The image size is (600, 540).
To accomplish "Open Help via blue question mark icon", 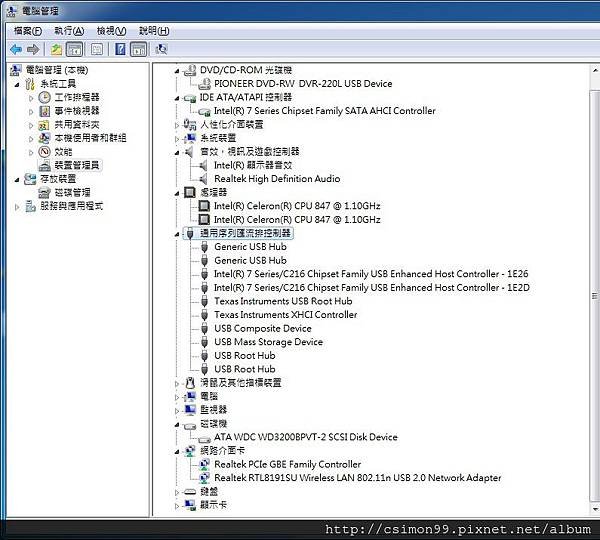I will point(120,49).
